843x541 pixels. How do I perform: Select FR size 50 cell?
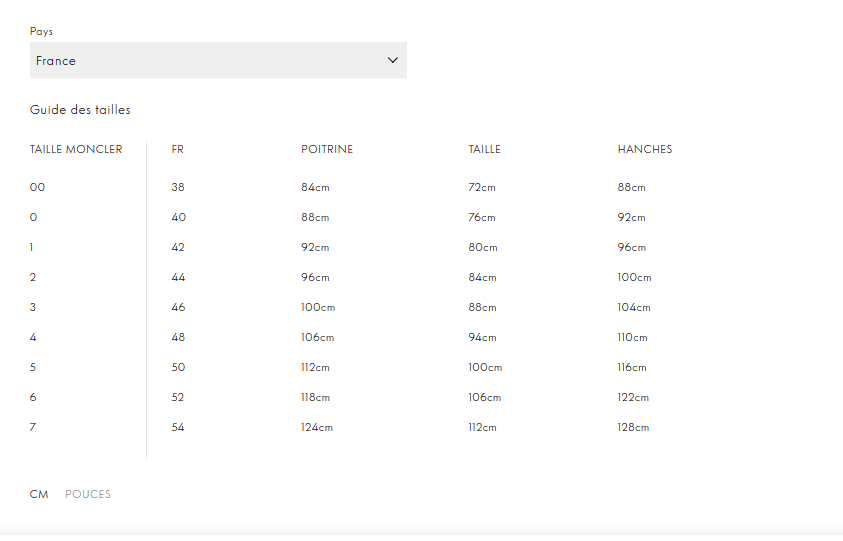pyautogui.click(x=178, y=367)
